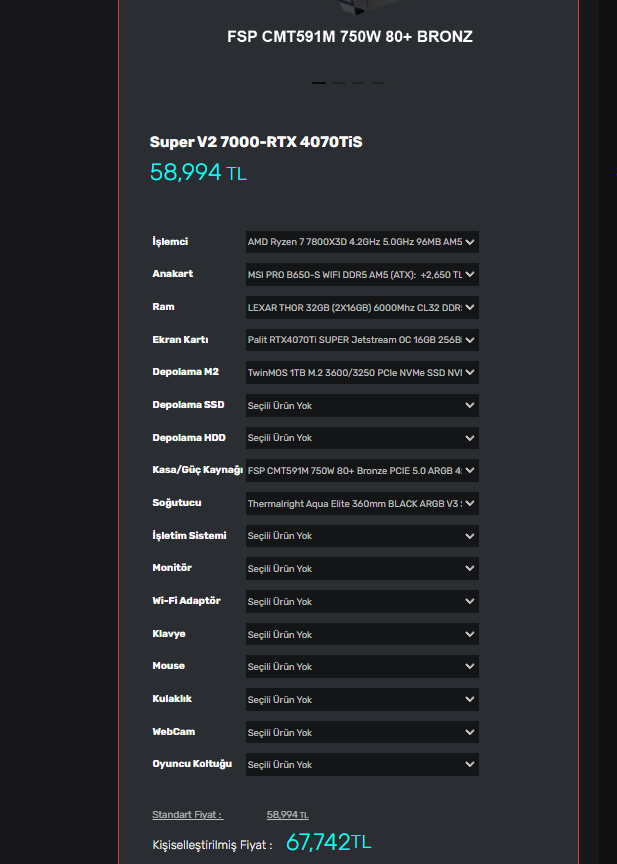Open the Depolama M2 dropdown

point(362,372)
